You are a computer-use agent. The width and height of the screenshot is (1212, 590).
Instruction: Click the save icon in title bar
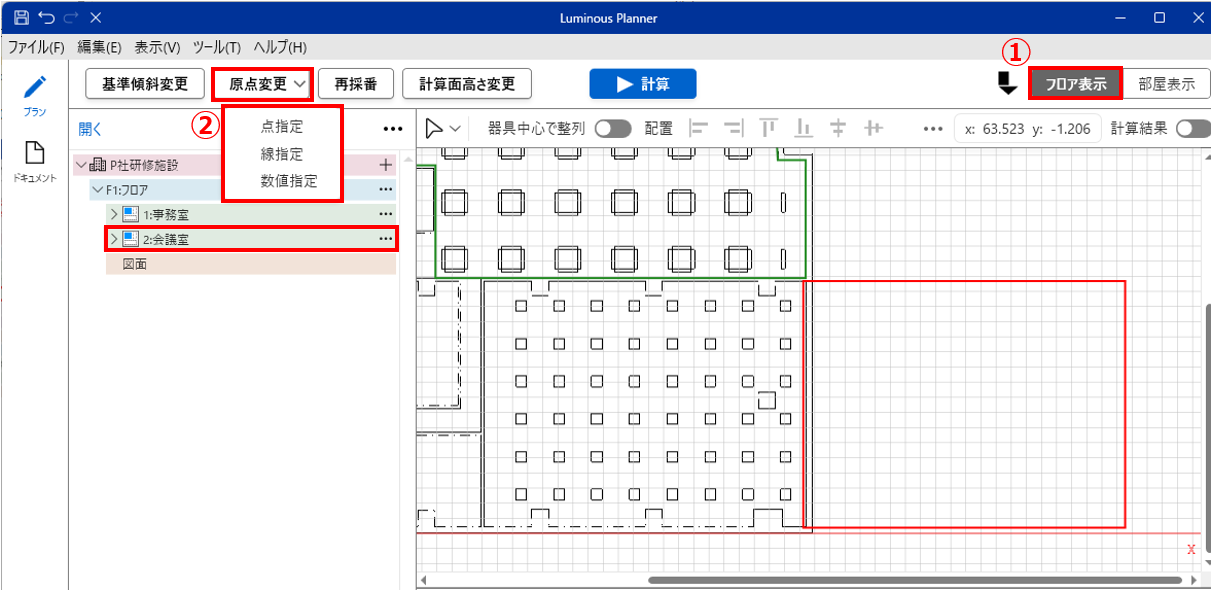coord(21,17)
